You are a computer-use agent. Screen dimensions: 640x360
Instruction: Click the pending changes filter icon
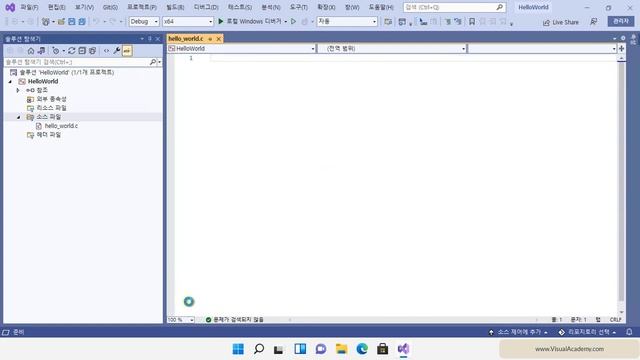56,51
